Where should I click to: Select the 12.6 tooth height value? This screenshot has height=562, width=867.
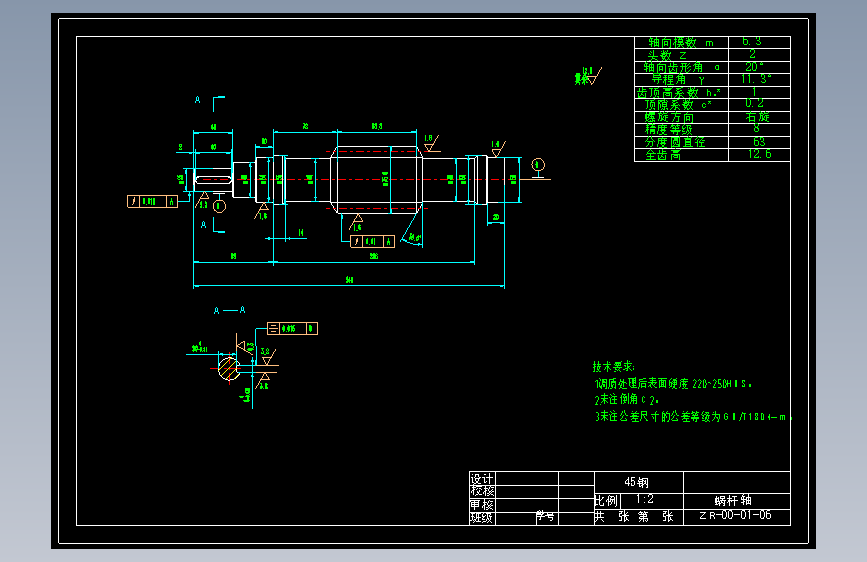[x=760, y=154]
